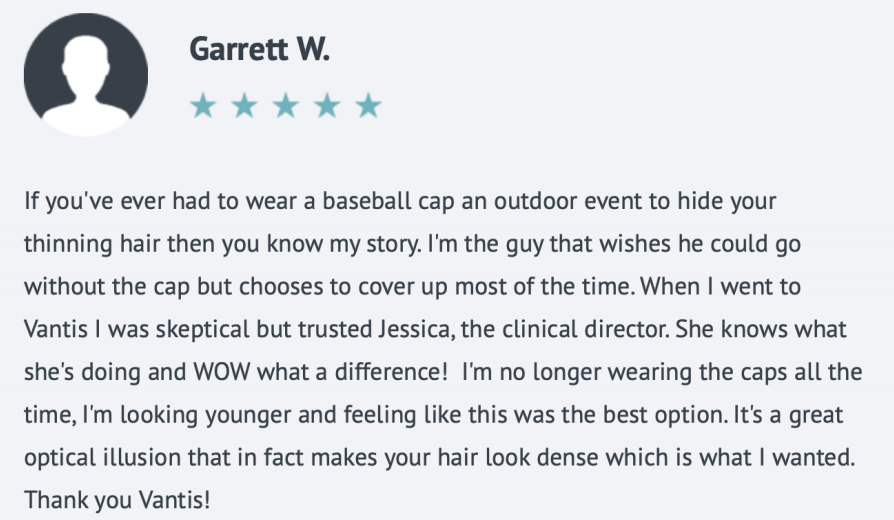The height and width of the screenshot is (520, 894).
Task: Click the white silhouette inside the avatar
Action: pyautogui.click(x=86, y=83)
